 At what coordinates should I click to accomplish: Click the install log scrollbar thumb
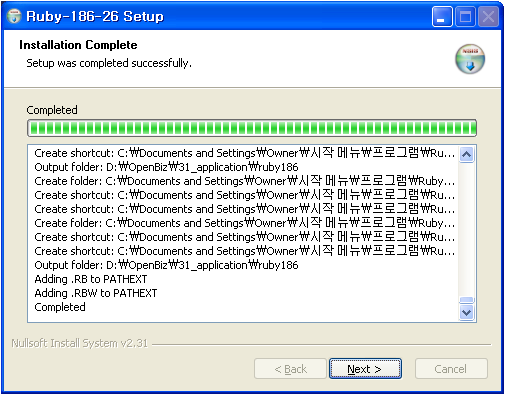(466, 300)
